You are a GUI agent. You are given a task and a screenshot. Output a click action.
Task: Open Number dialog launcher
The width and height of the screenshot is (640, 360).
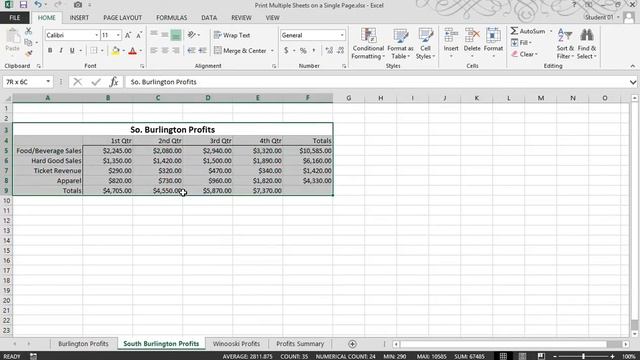pos(344,66)
